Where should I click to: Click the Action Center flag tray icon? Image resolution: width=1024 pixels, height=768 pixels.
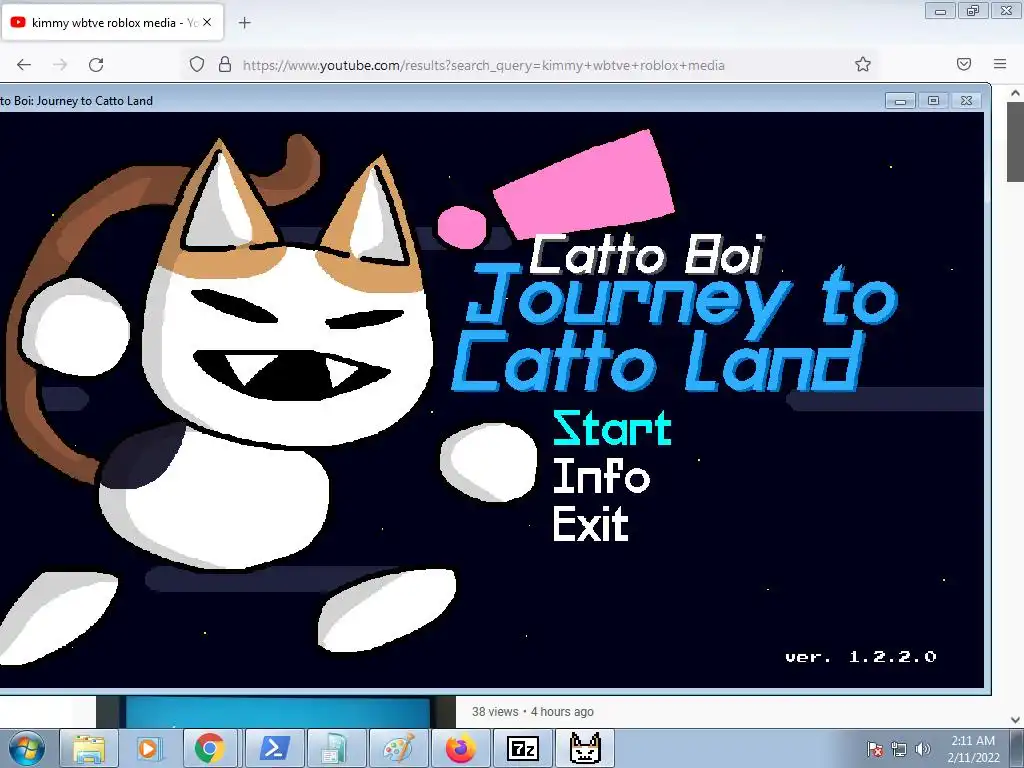pyautogui.click(x=875, y=749)
